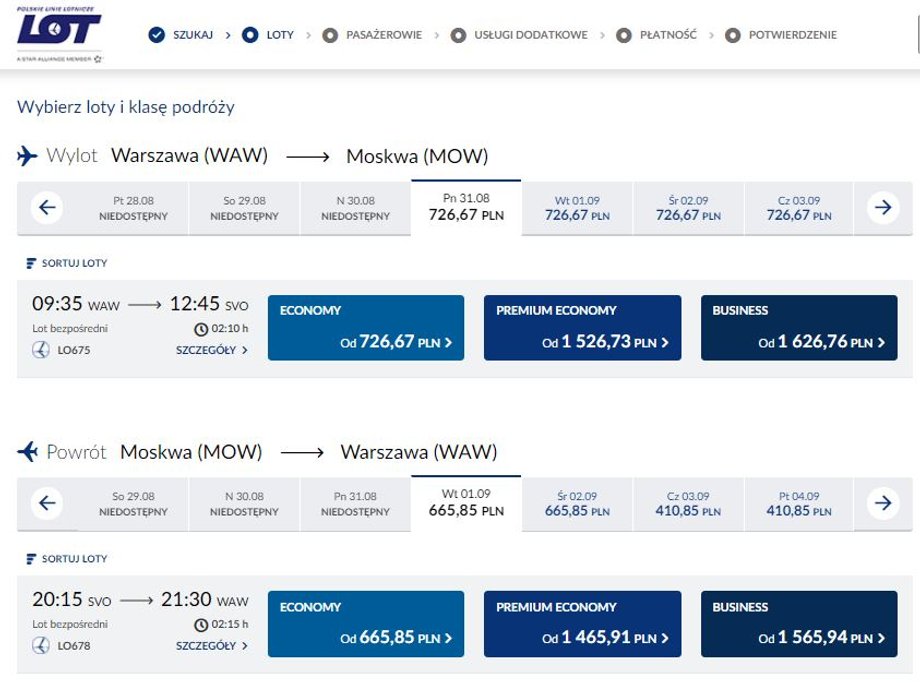Click the Szukaj step checkmark icon
Viewport: 920px width, 683px height.
pyautogui.click(x=156, y=35)
